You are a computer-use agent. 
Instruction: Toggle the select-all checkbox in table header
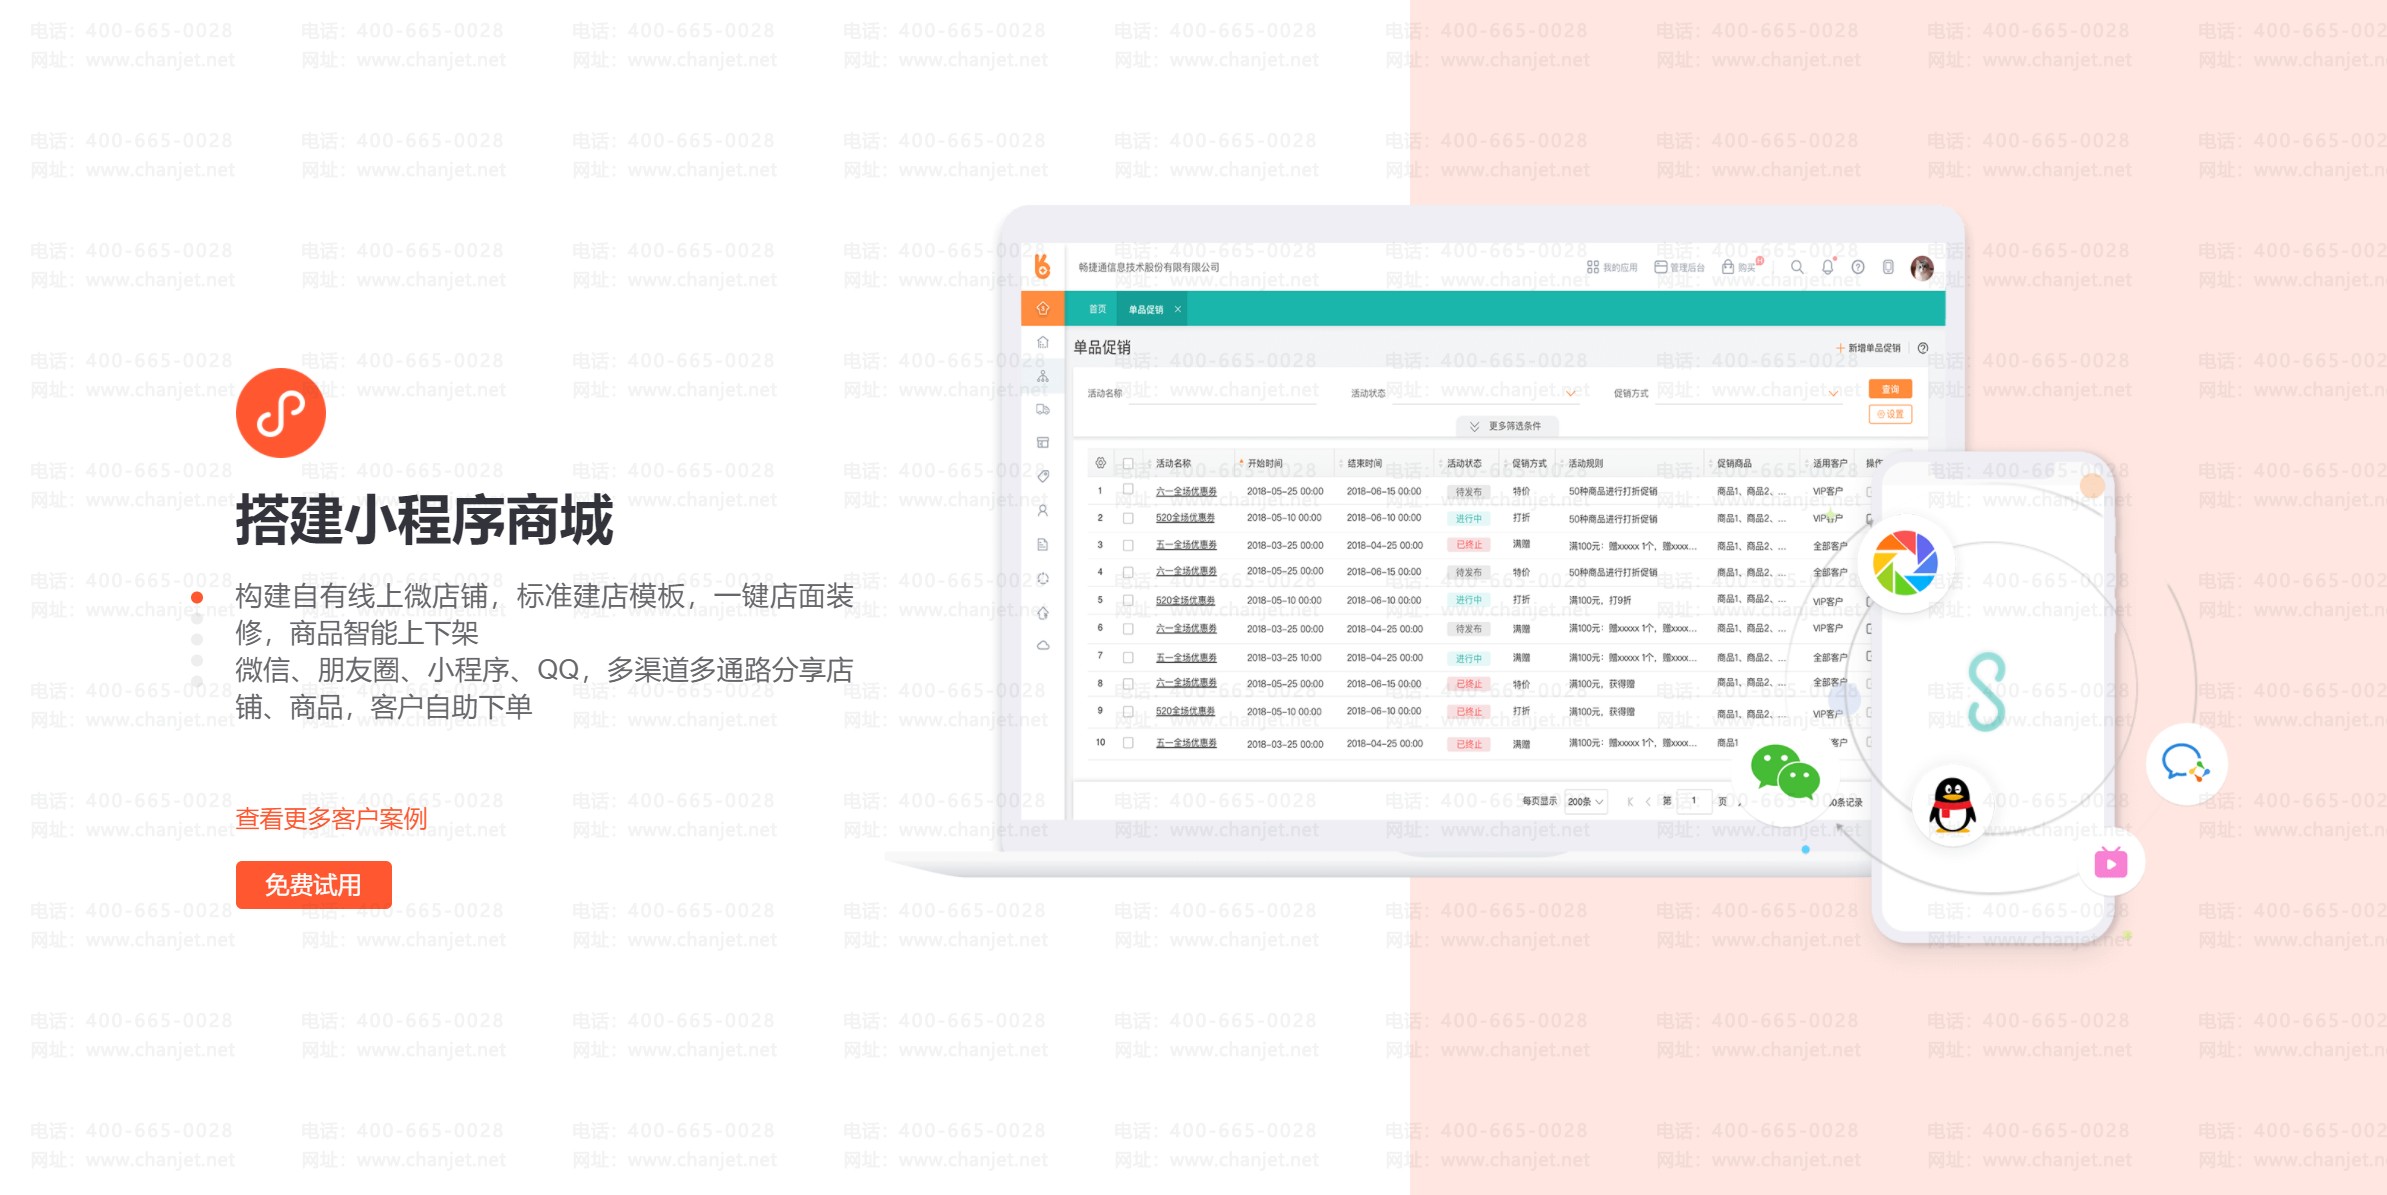(1128, 463)
